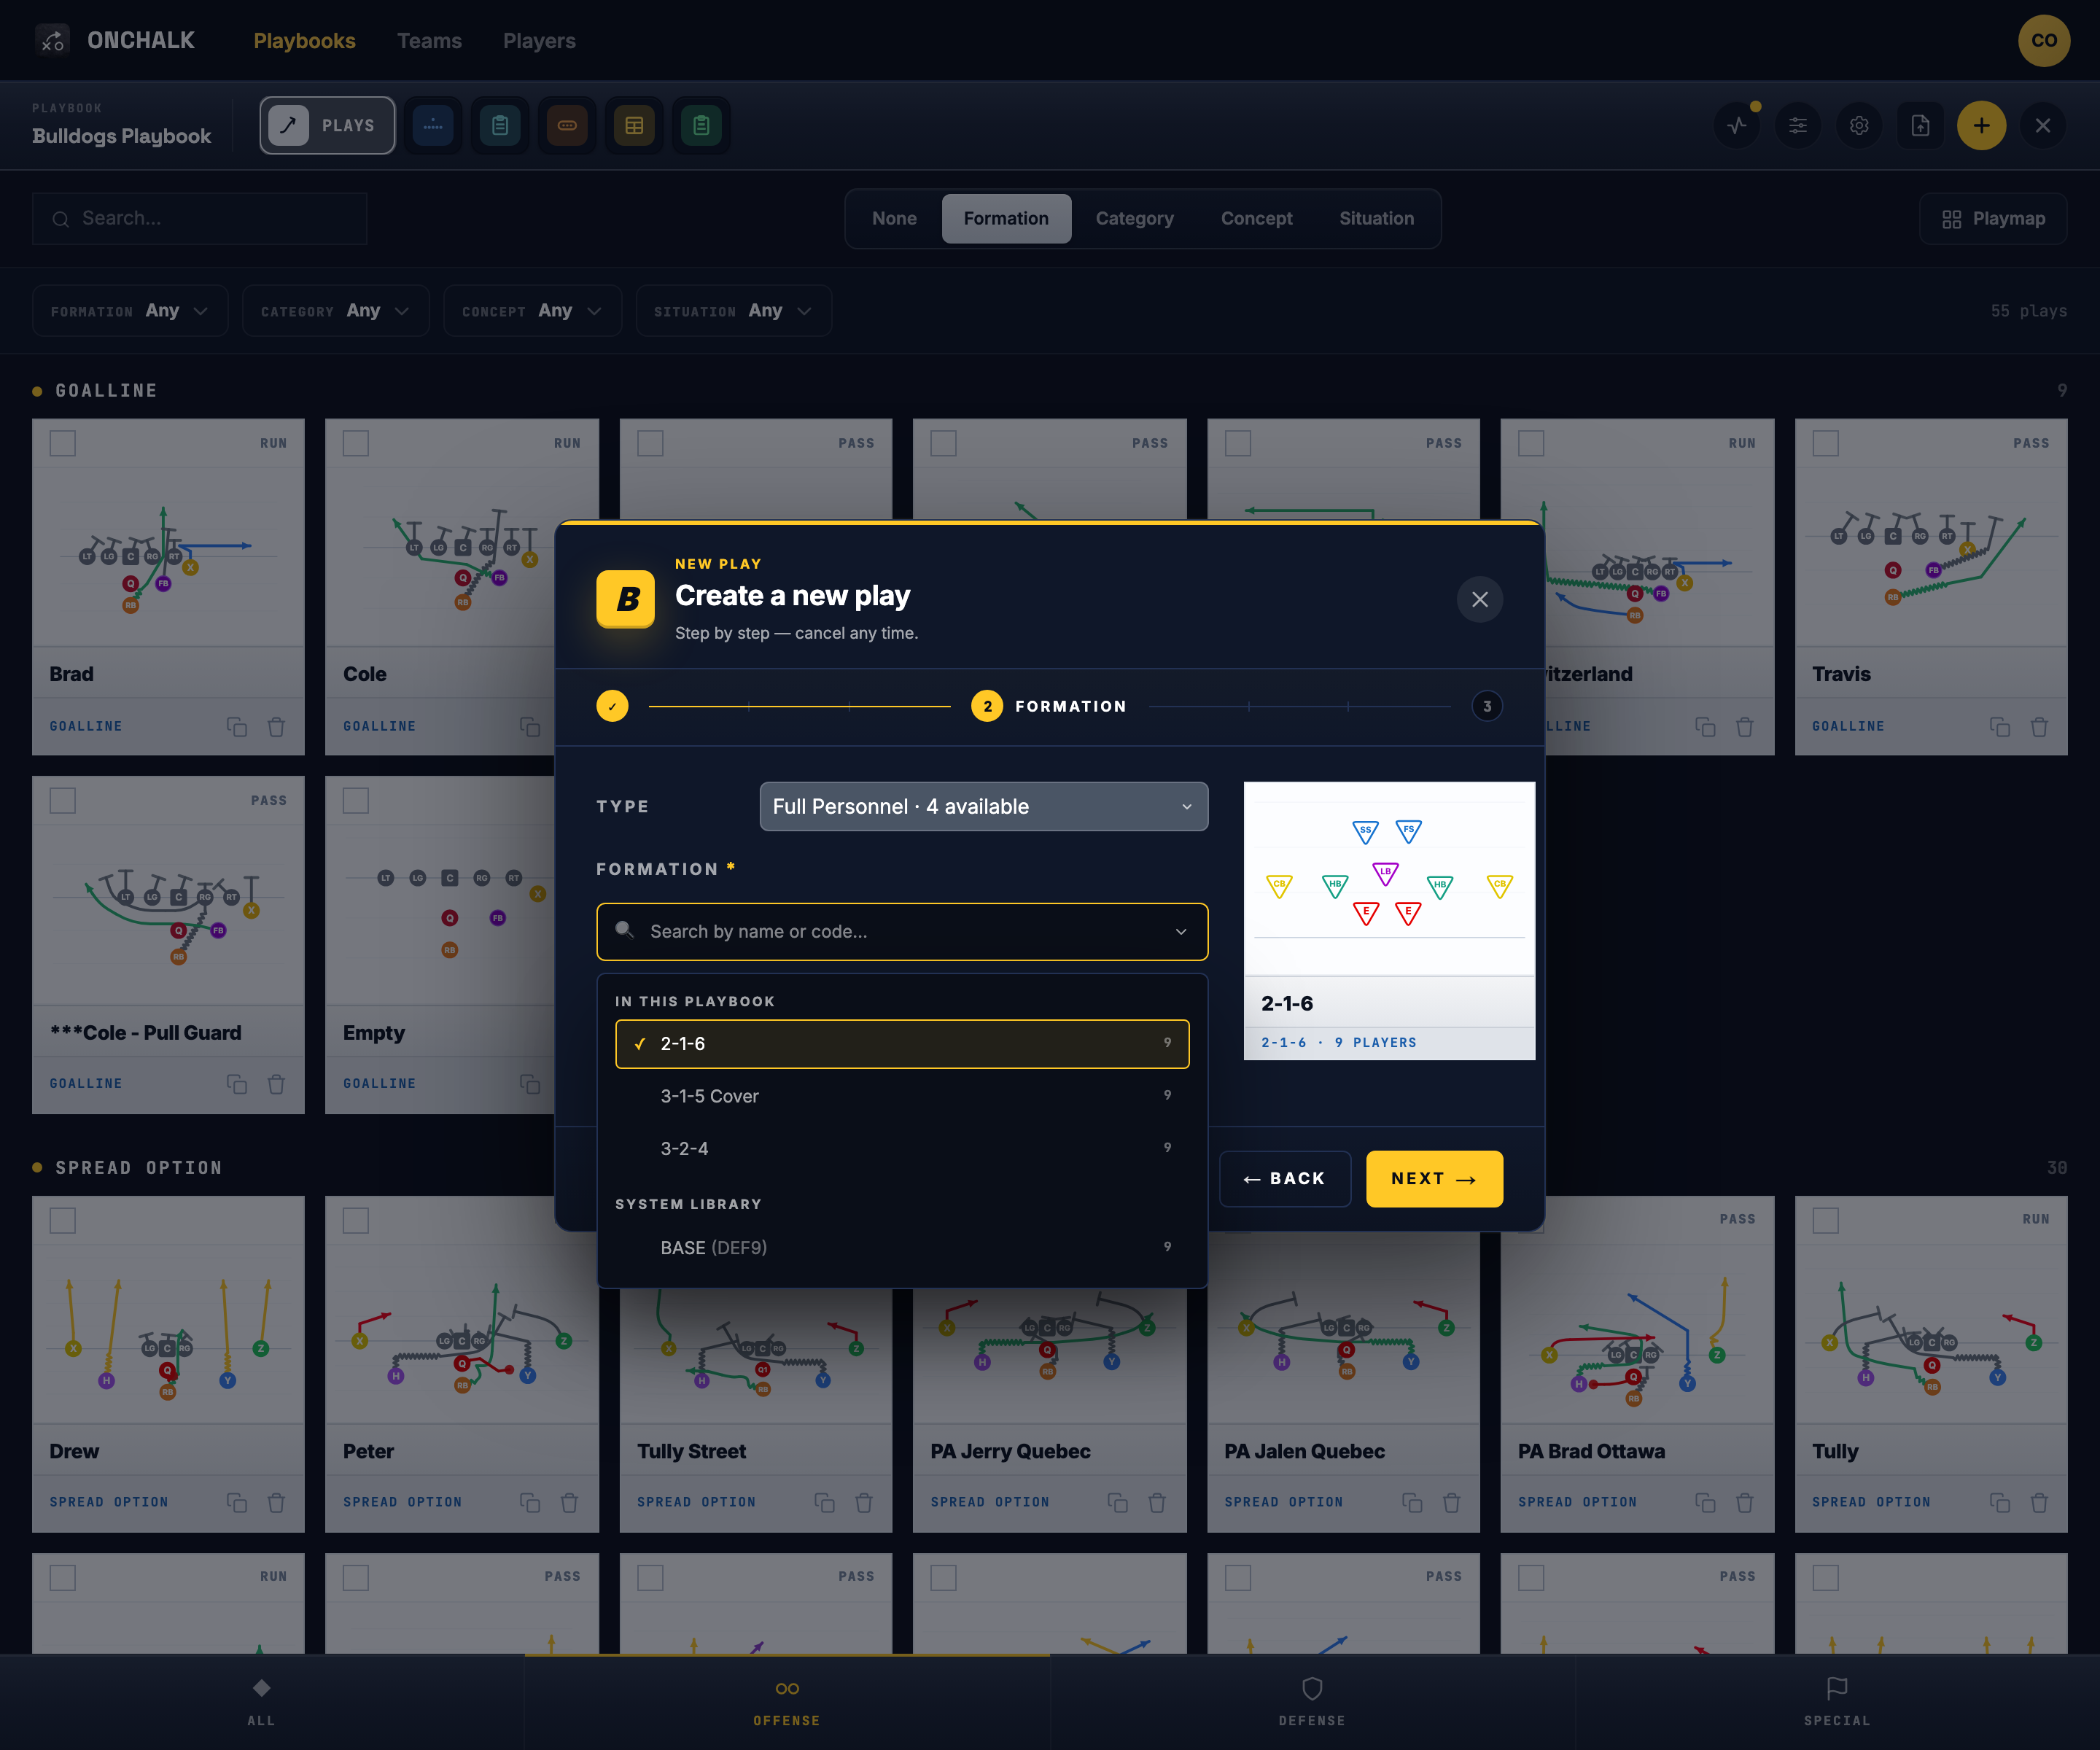The image size is (2100, 1750).
Task: Delete the Cole - Pull Guard play
Action: click(x=277, y=1084)
